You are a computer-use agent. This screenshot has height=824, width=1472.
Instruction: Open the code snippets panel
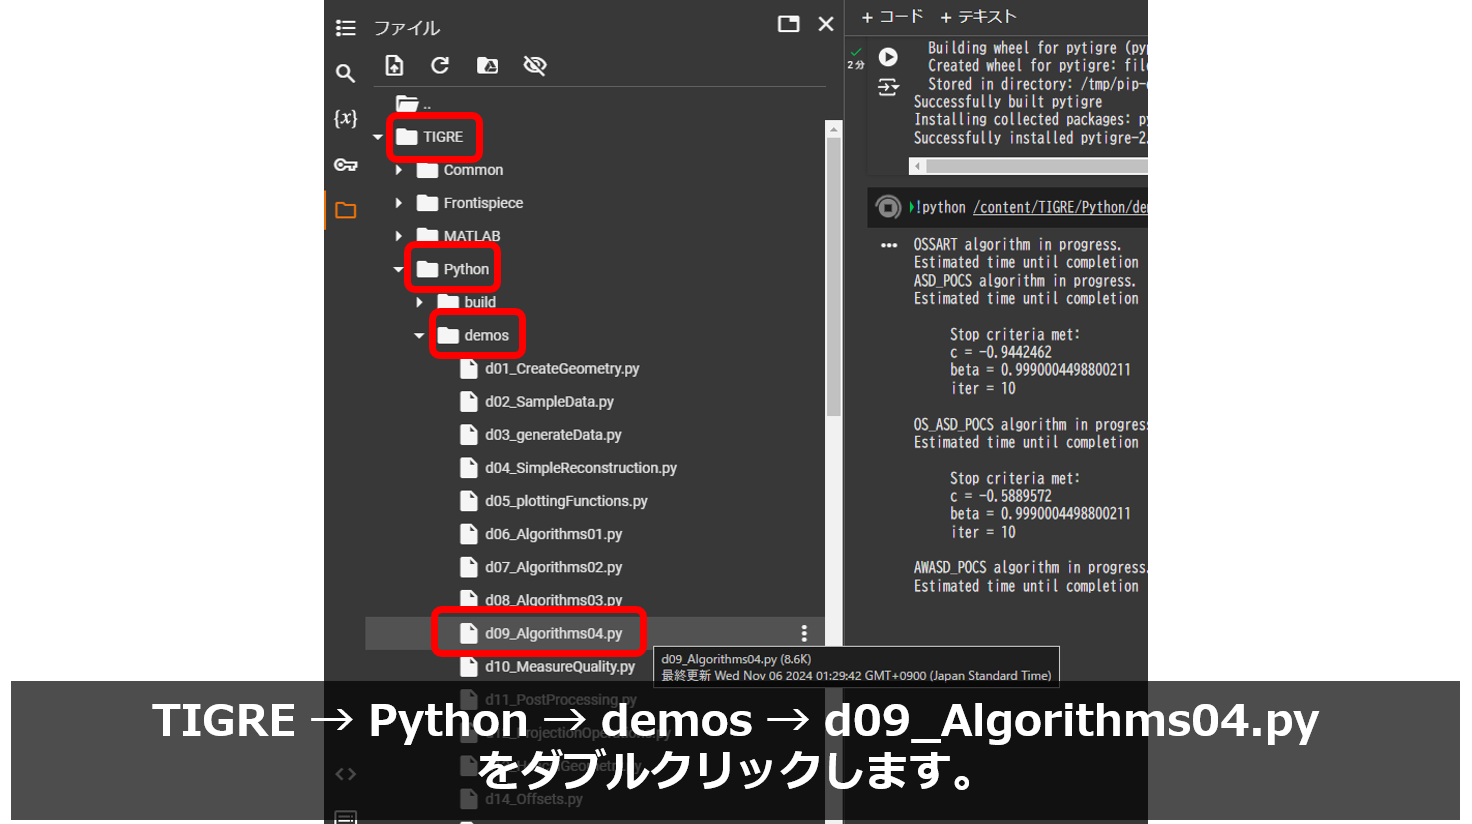pos(345,773)
